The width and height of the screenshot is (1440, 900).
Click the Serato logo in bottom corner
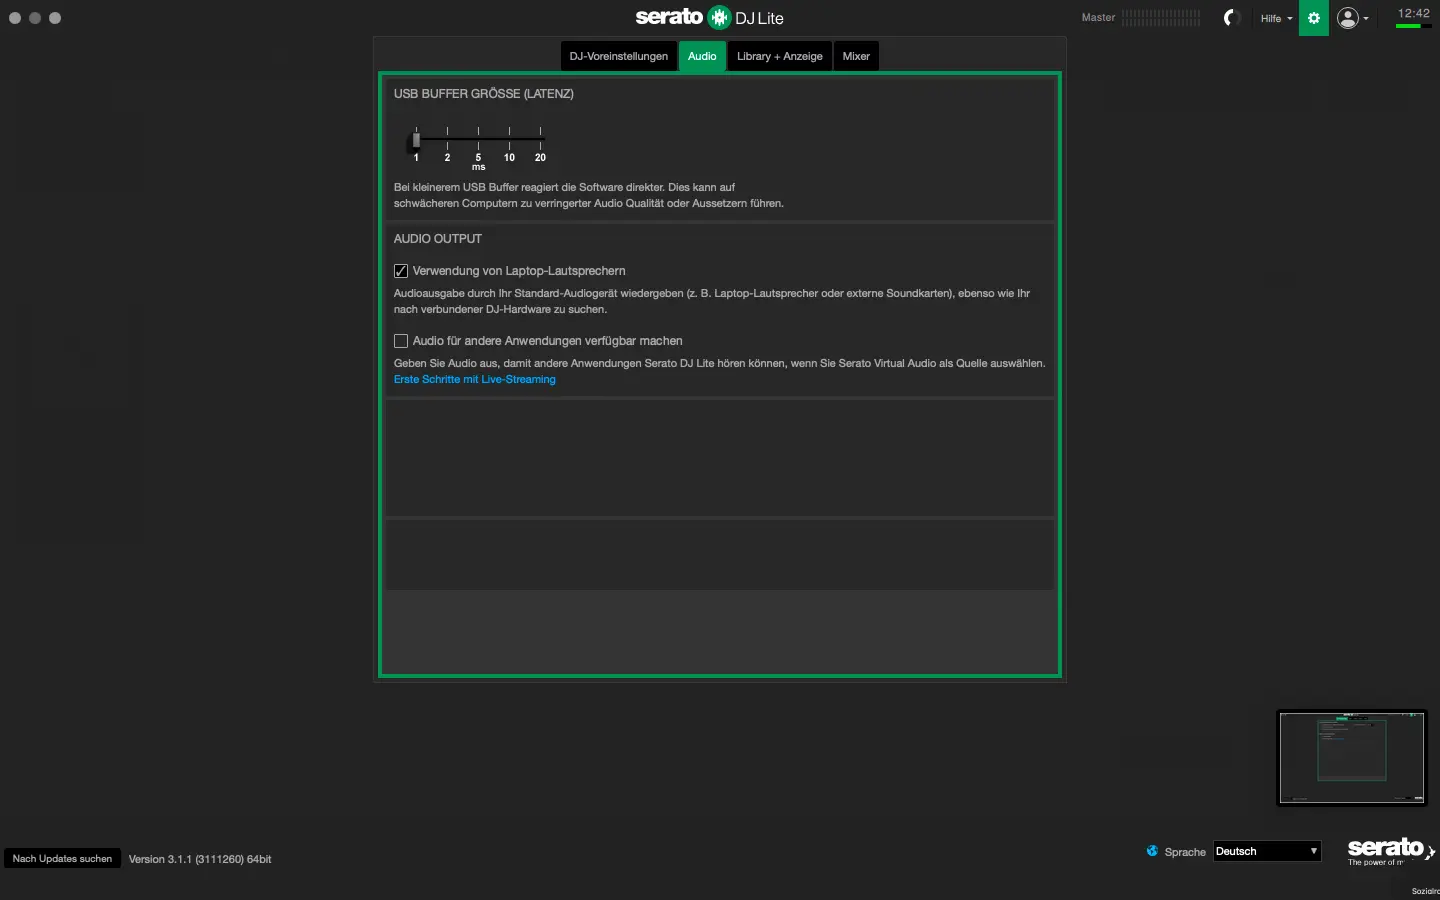click(x=1388, y=851)
